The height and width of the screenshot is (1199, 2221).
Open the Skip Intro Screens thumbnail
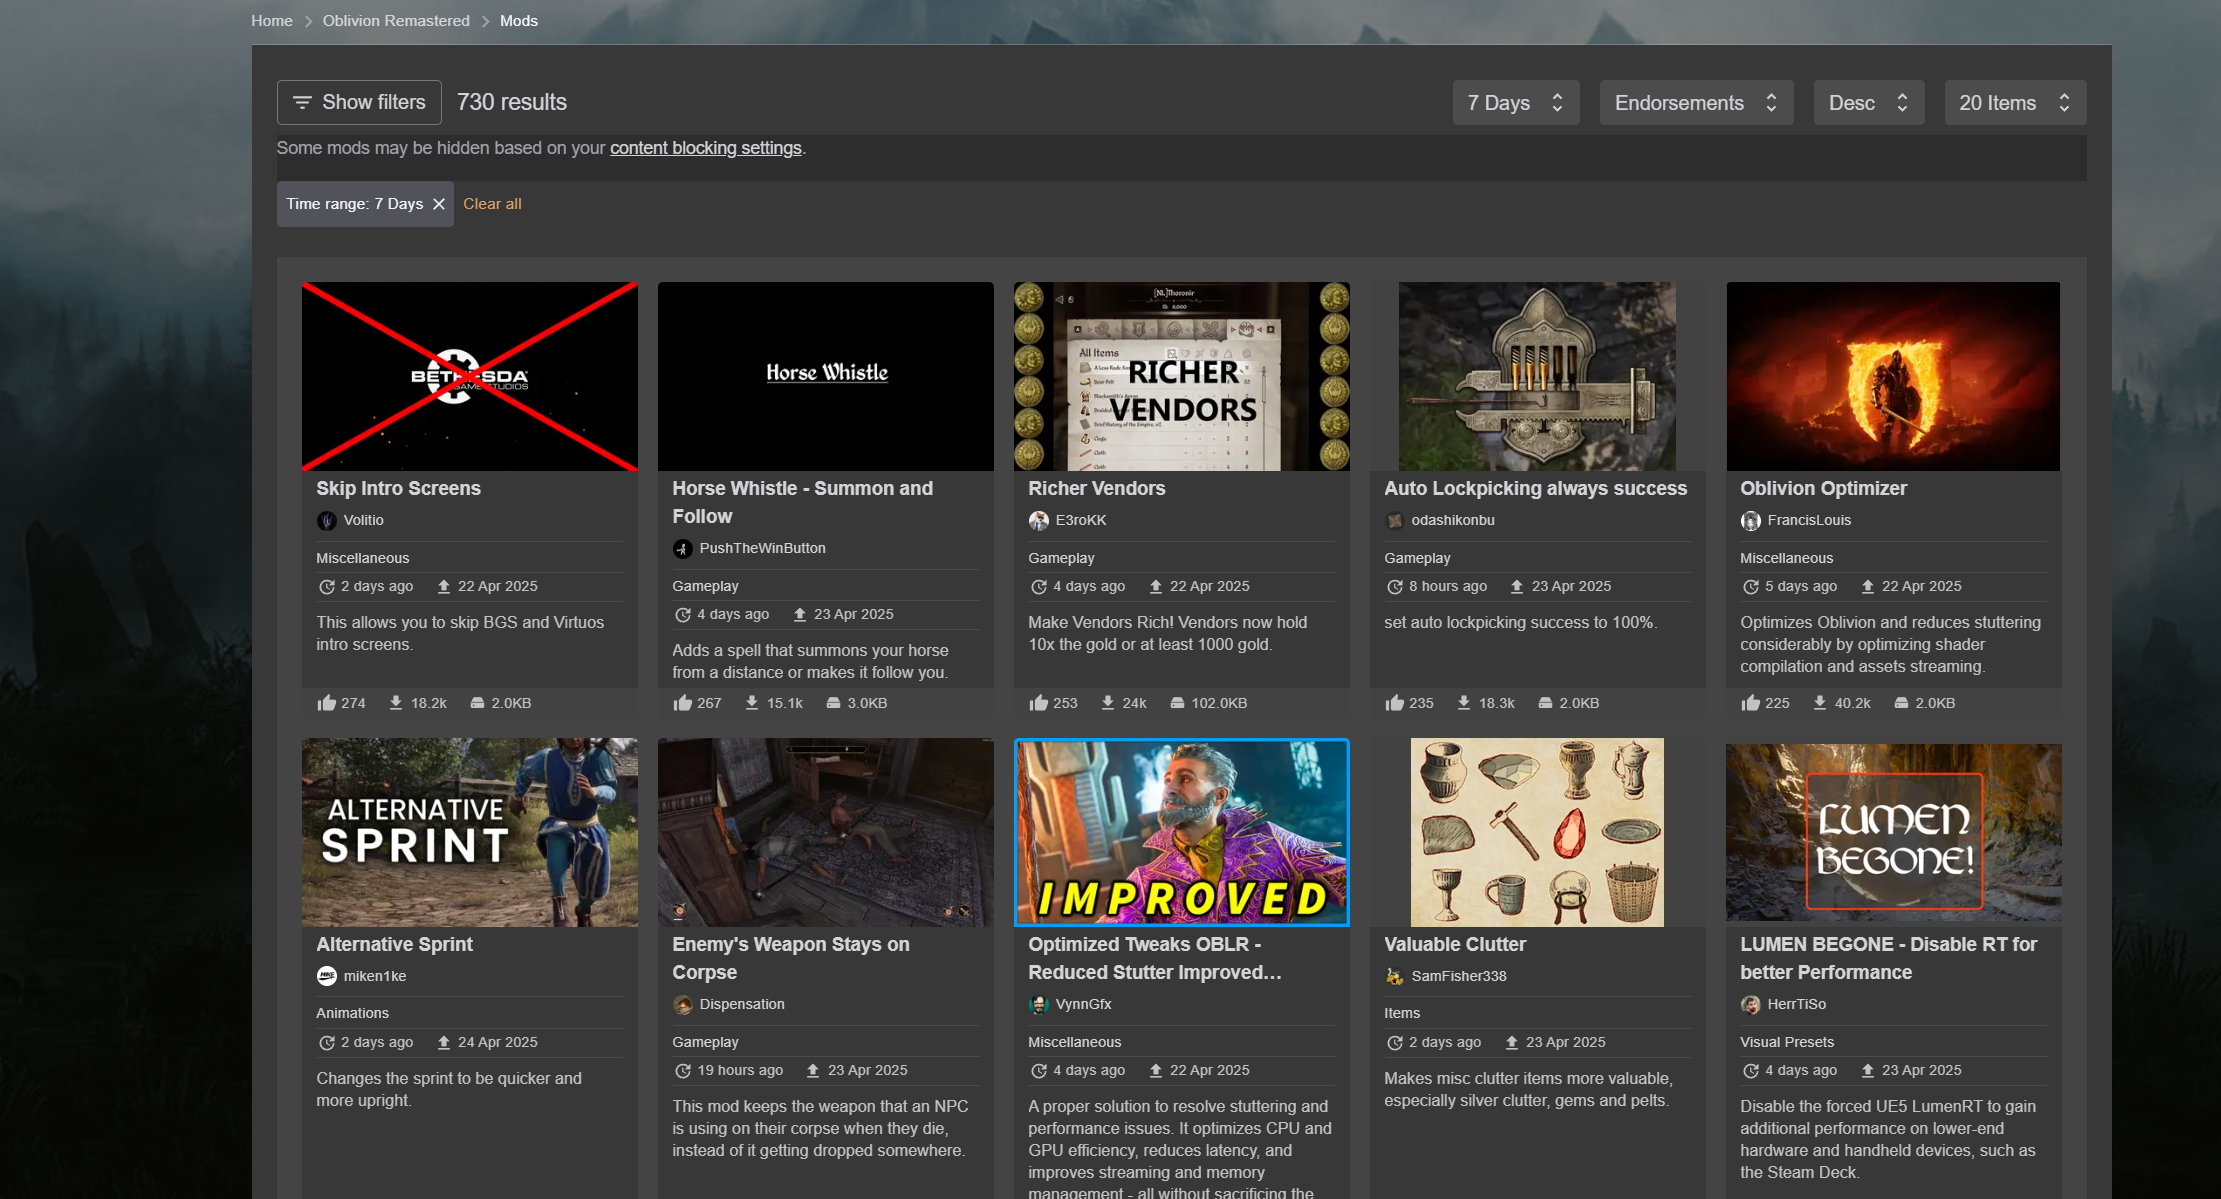[x=470, y=376]
